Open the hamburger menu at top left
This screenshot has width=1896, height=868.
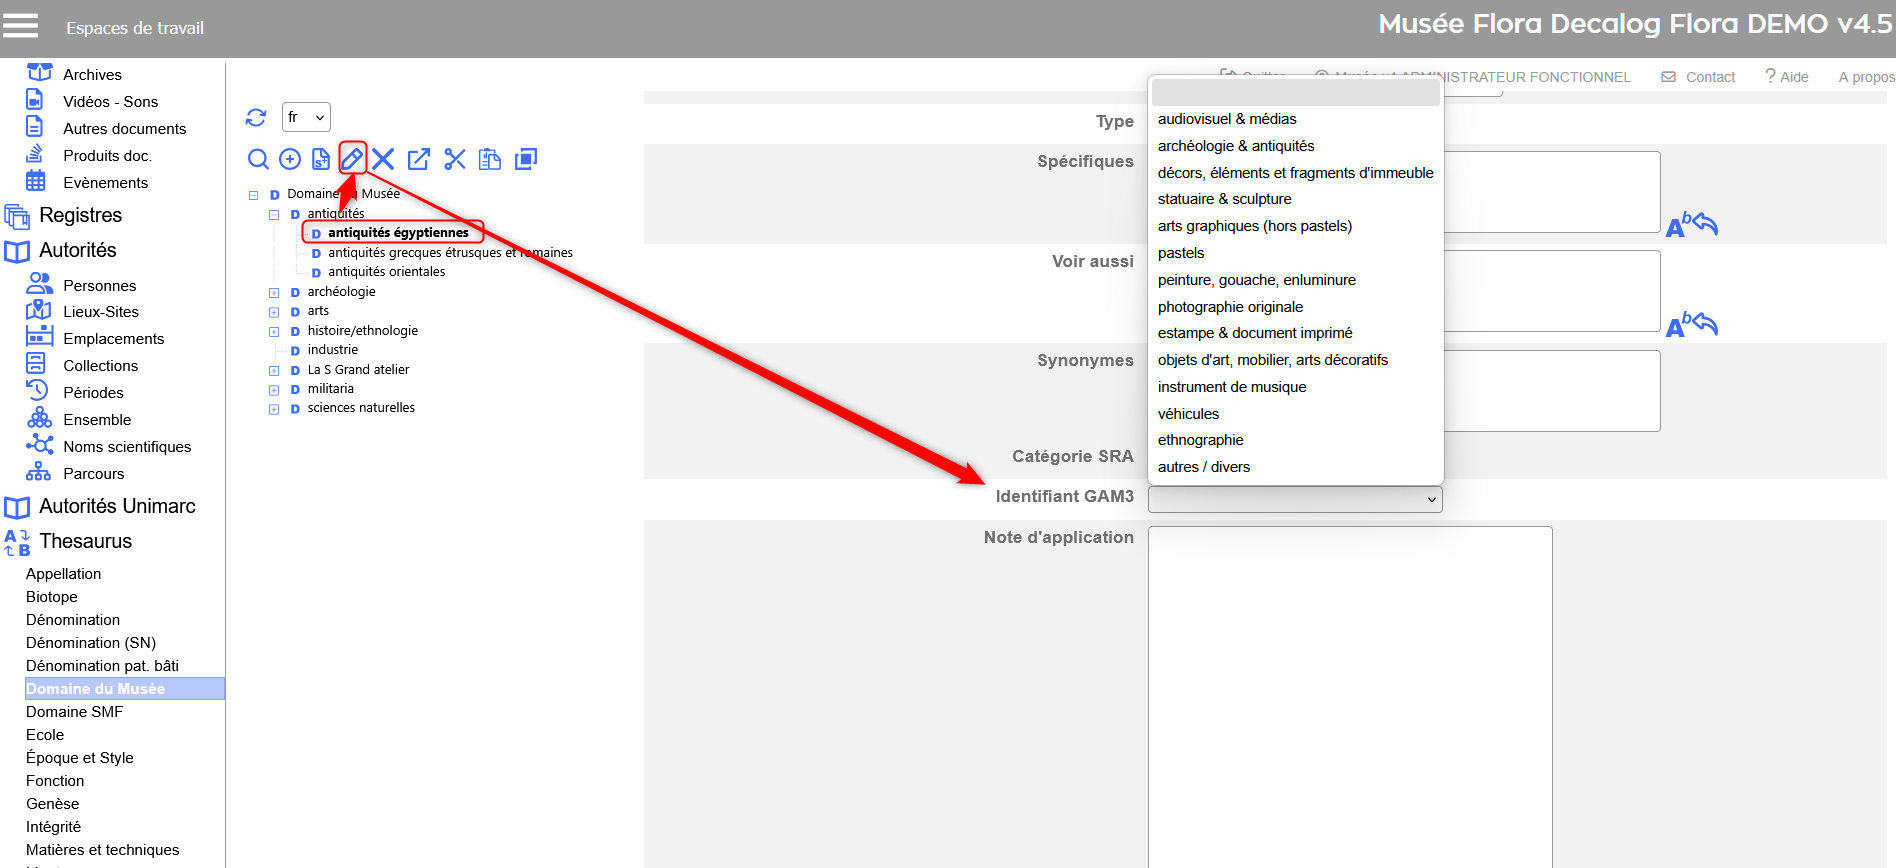click(21, 26)
